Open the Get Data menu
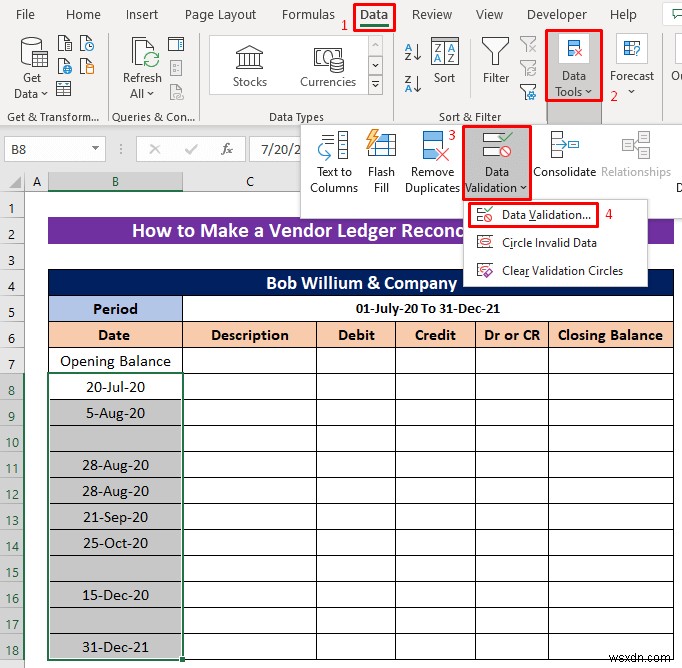The width and height of the screenshot is (682, 668). (x=31, y=67)
